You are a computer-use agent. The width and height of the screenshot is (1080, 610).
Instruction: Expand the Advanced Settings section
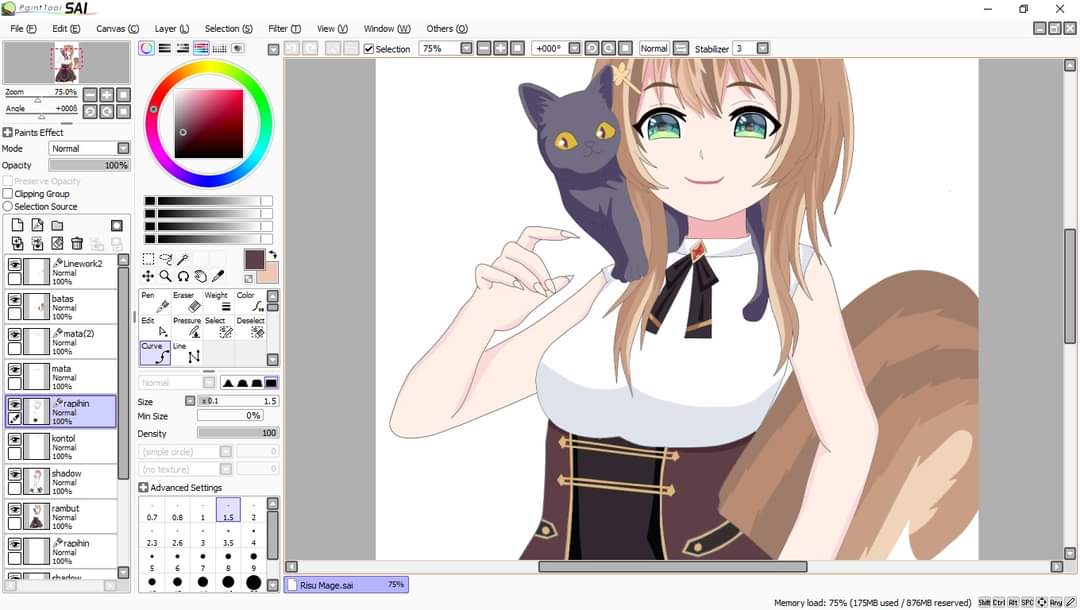(x=143, y=487)
